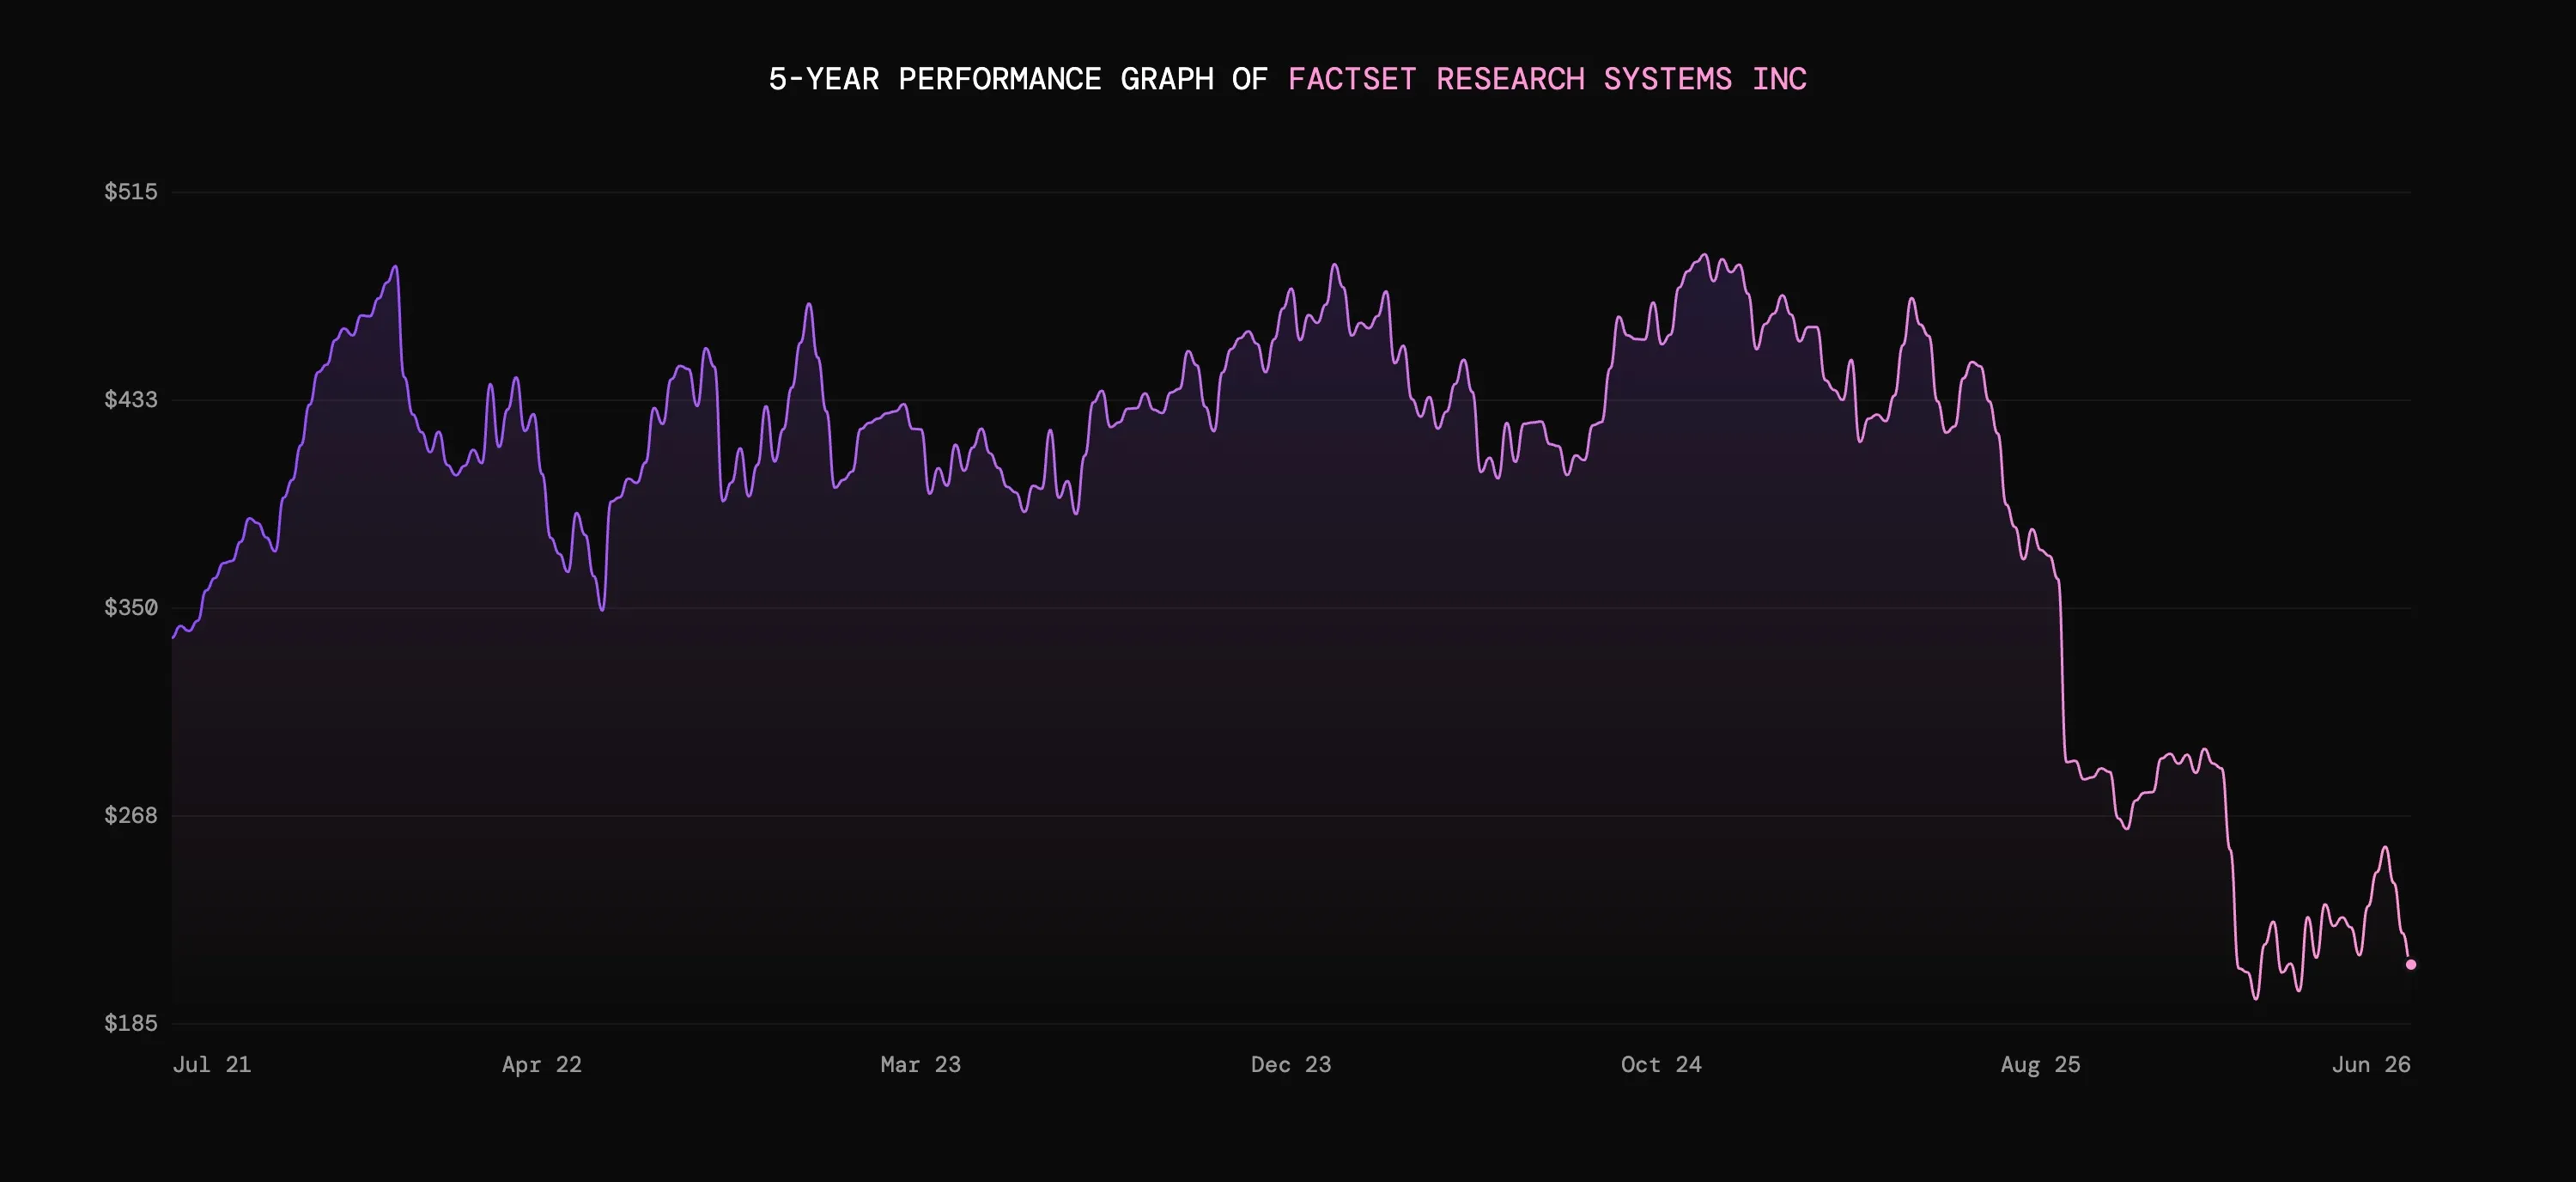Click the Jul 21 x-axis label
This screenshot has height=1182, width=2576.
point(212,1065)
